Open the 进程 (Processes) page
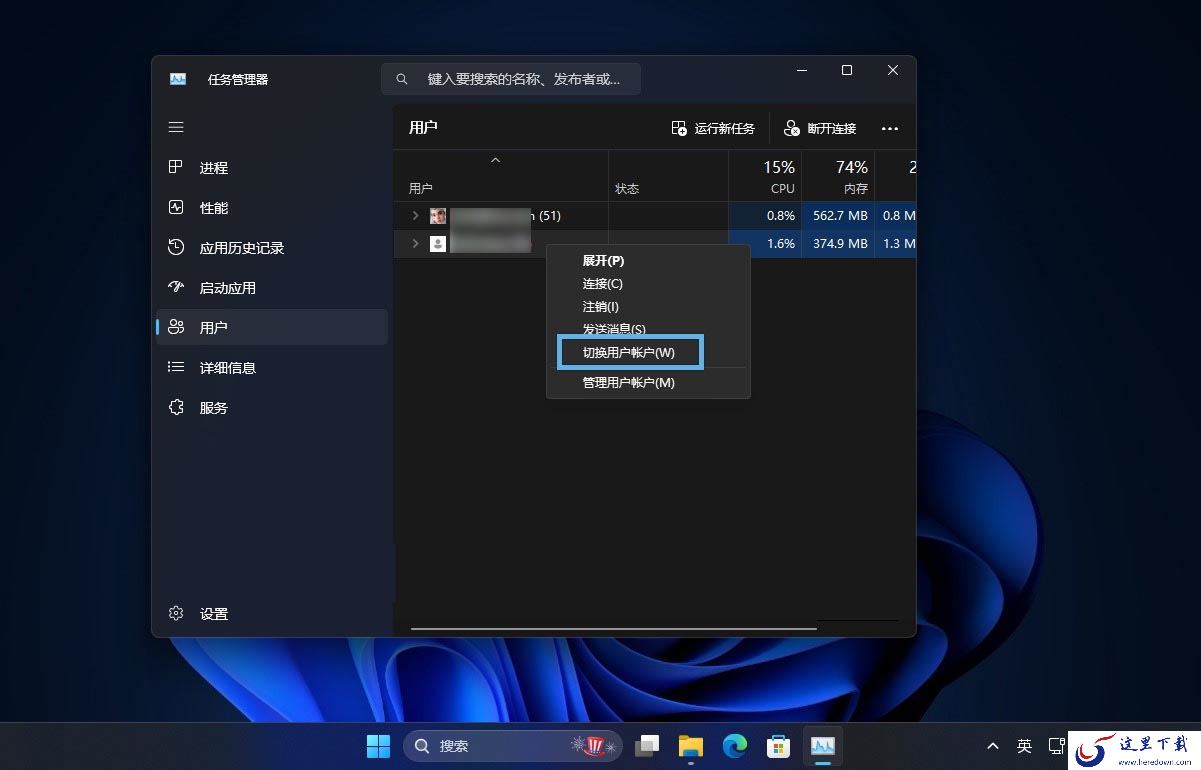The height and width of the screenshot is (770, 1201). [272, 168]
